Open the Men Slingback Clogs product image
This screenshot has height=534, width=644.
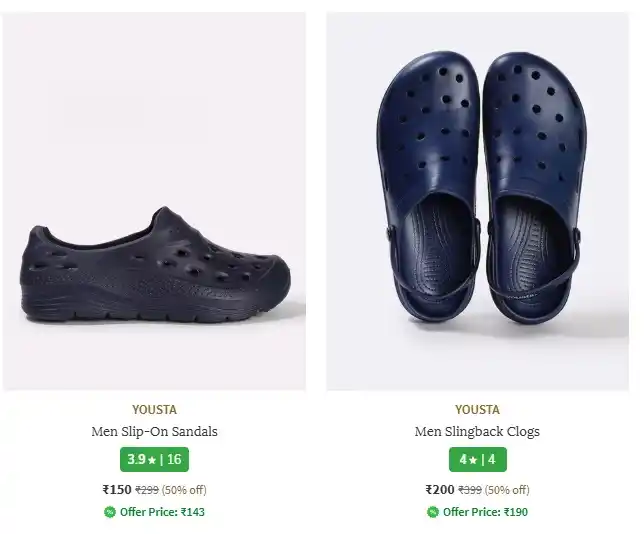[x=477, y=202]
